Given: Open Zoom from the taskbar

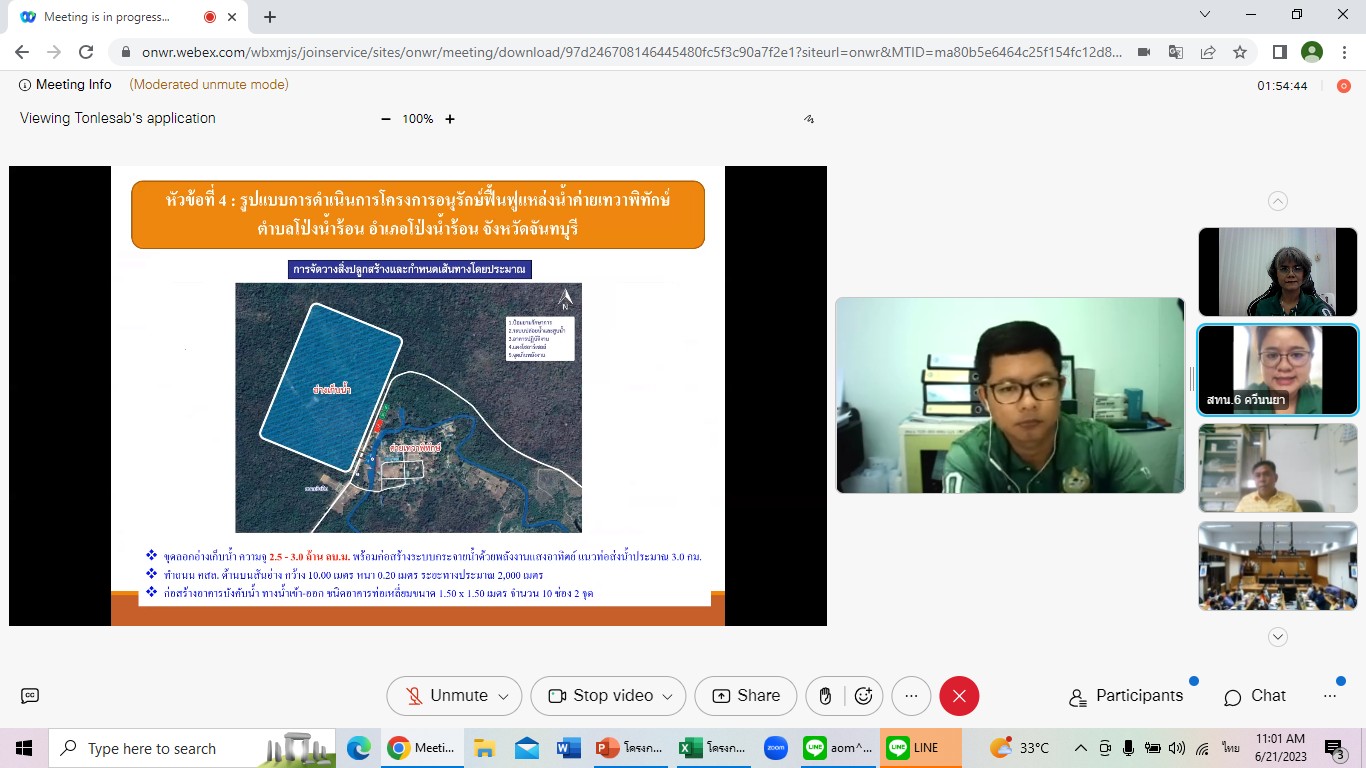Looking at the screenshot, I should (x=775, y=748).
